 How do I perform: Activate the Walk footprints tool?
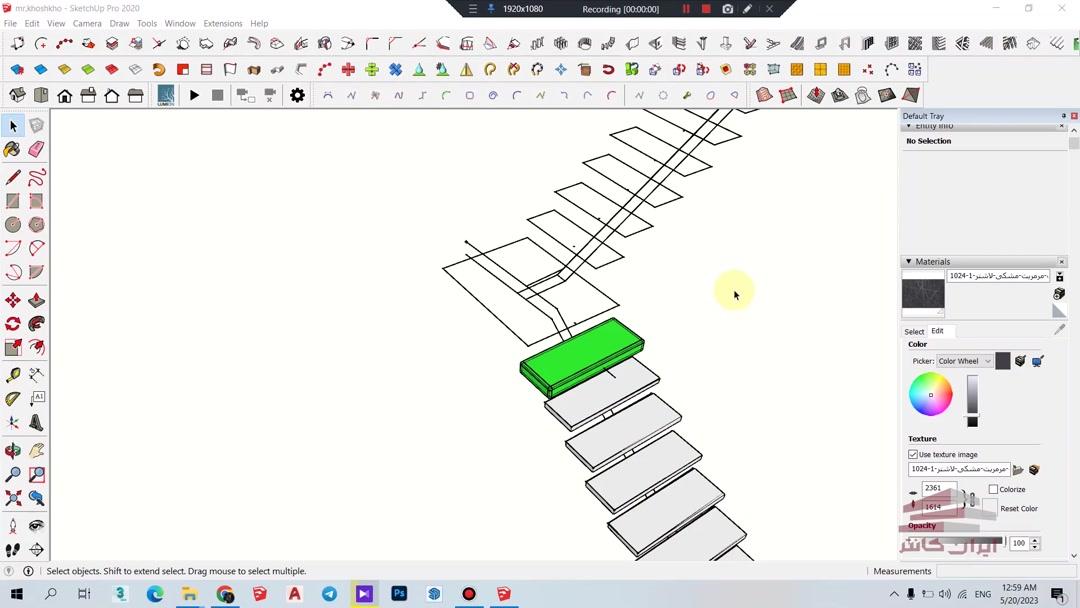tap(12, 549)
